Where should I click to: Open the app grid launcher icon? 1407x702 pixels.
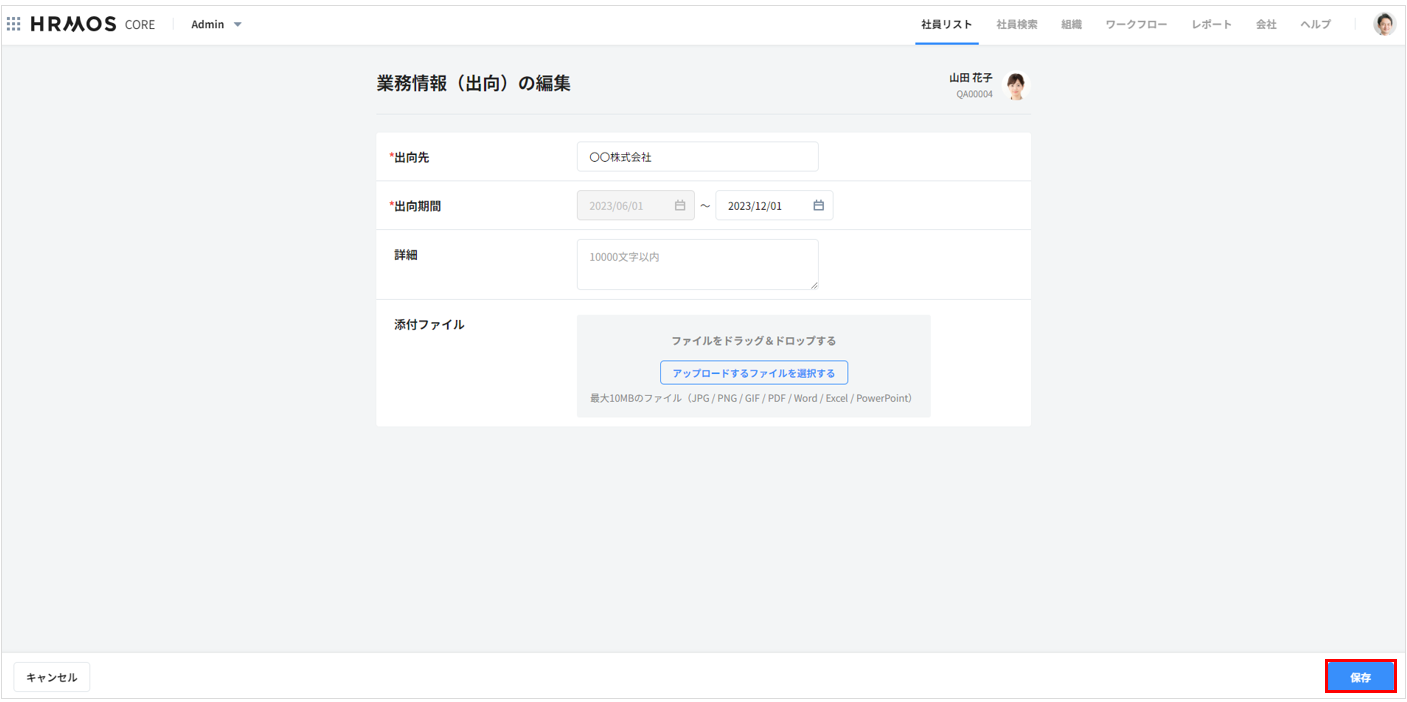[x=14, y=24]
